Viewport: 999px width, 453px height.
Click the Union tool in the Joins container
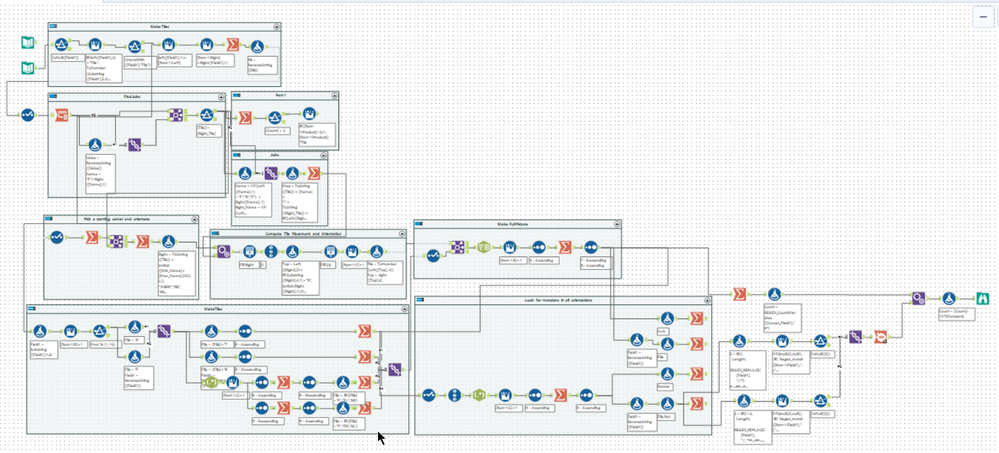[271, 173]
